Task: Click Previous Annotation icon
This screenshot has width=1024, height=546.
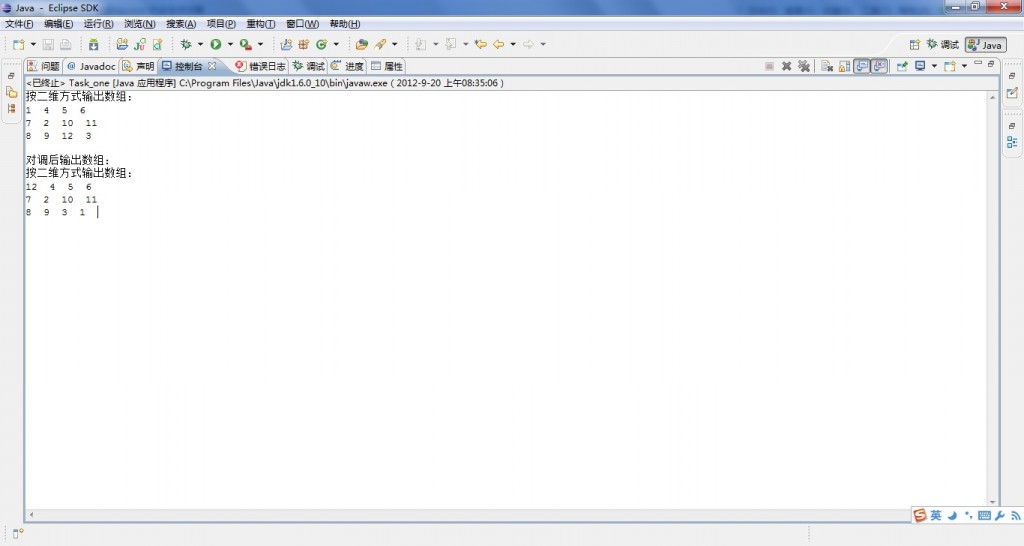Action: pos(451,44)
